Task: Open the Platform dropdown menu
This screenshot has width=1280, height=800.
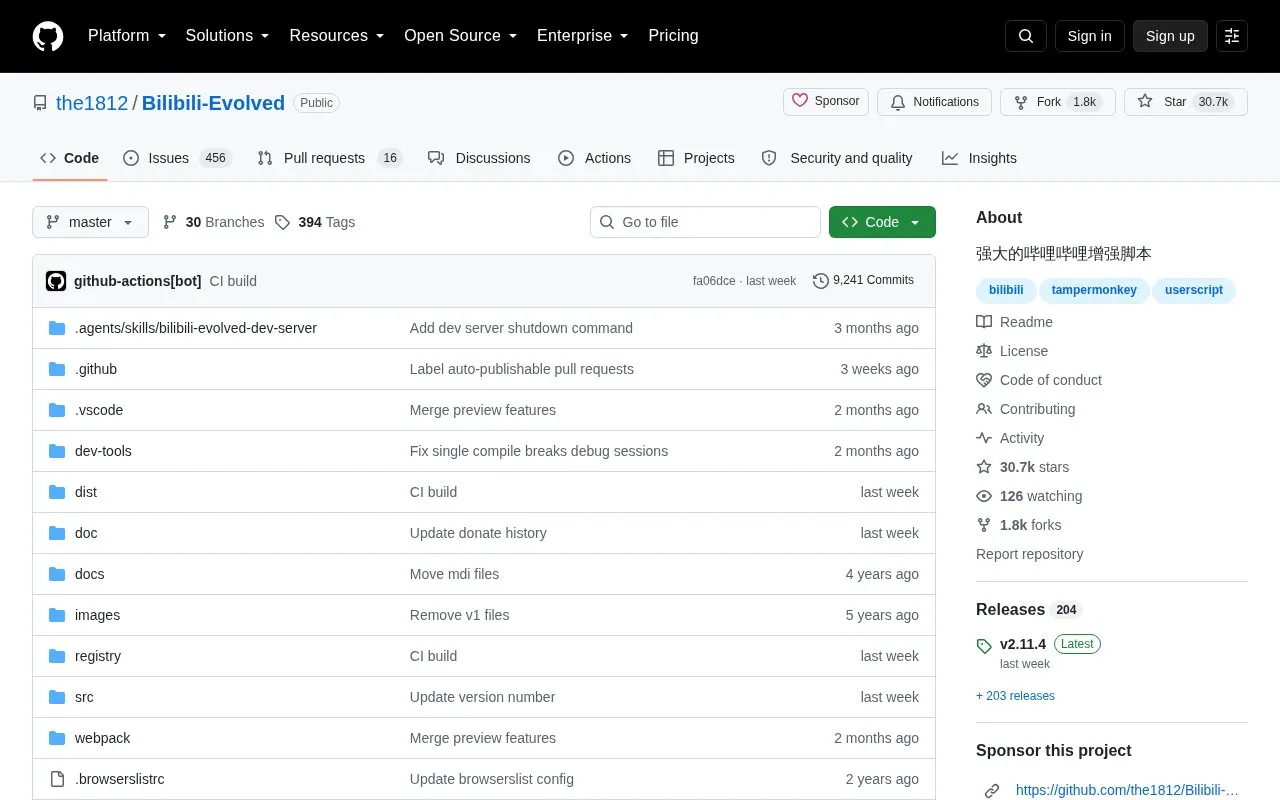Action: tap(127, 36)
